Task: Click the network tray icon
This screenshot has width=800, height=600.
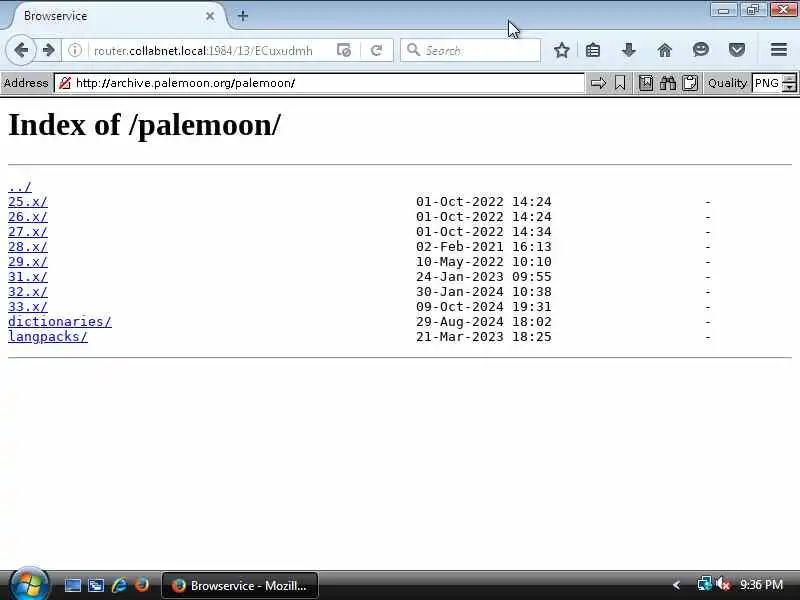Action: [x=704, y=584]
